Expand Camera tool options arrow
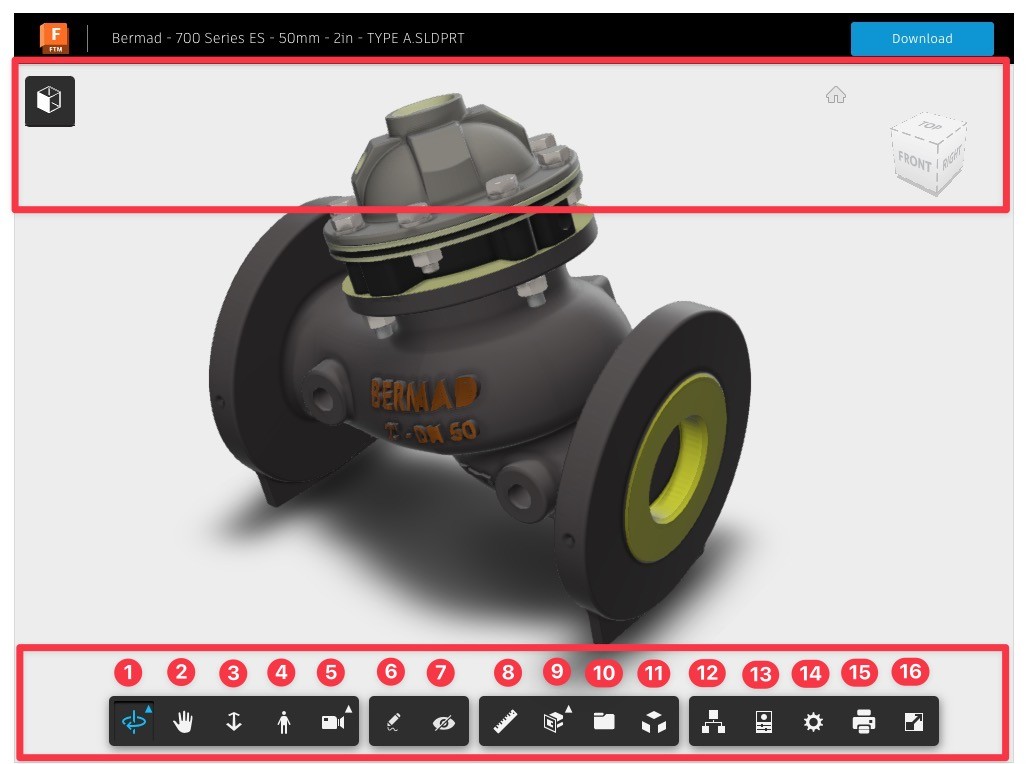The height and width of the screenshot is (764, 1035). pyautogui.click(x=349, y=709)
